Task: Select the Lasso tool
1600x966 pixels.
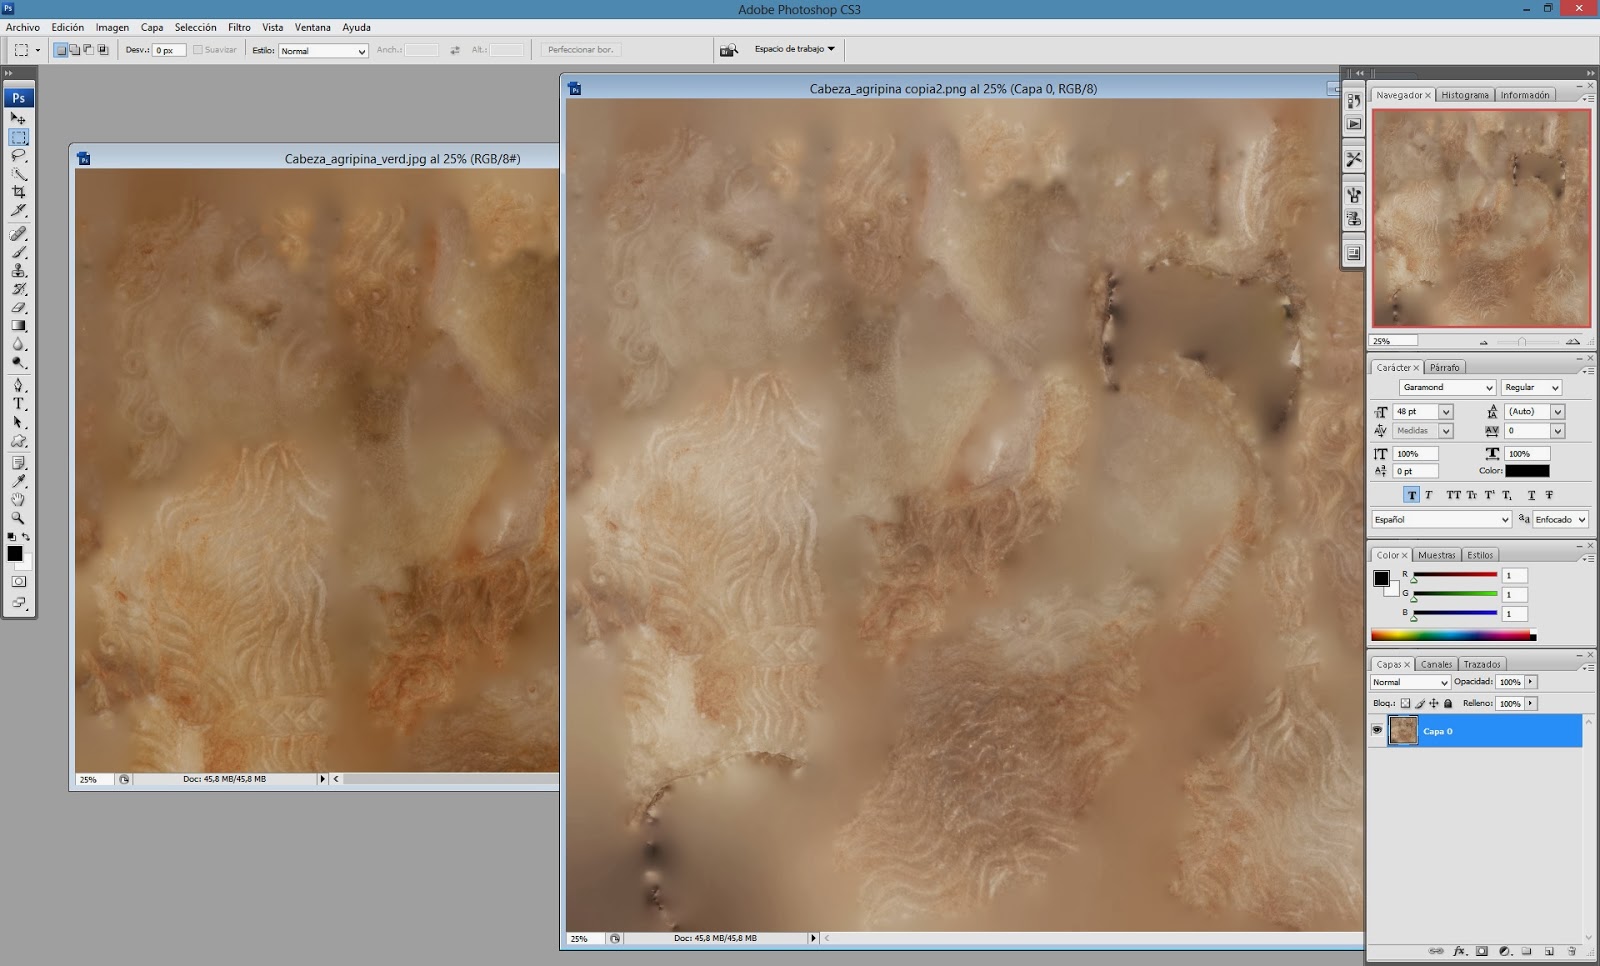Action: (x=18, y=155)
